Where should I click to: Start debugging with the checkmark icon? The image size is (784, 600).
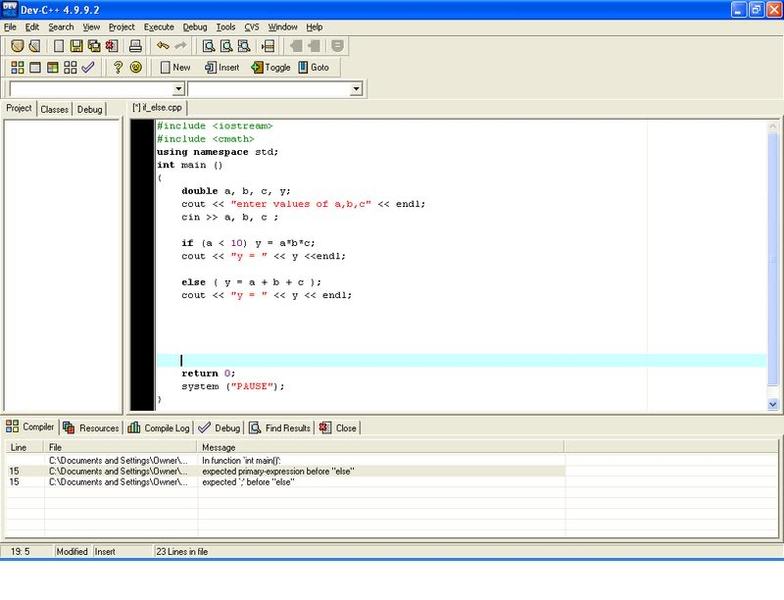(88, 67)
